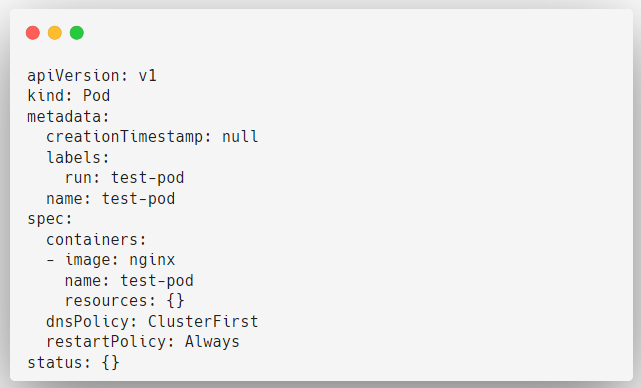Click the container name: test-pod line

tap(129, 281)
